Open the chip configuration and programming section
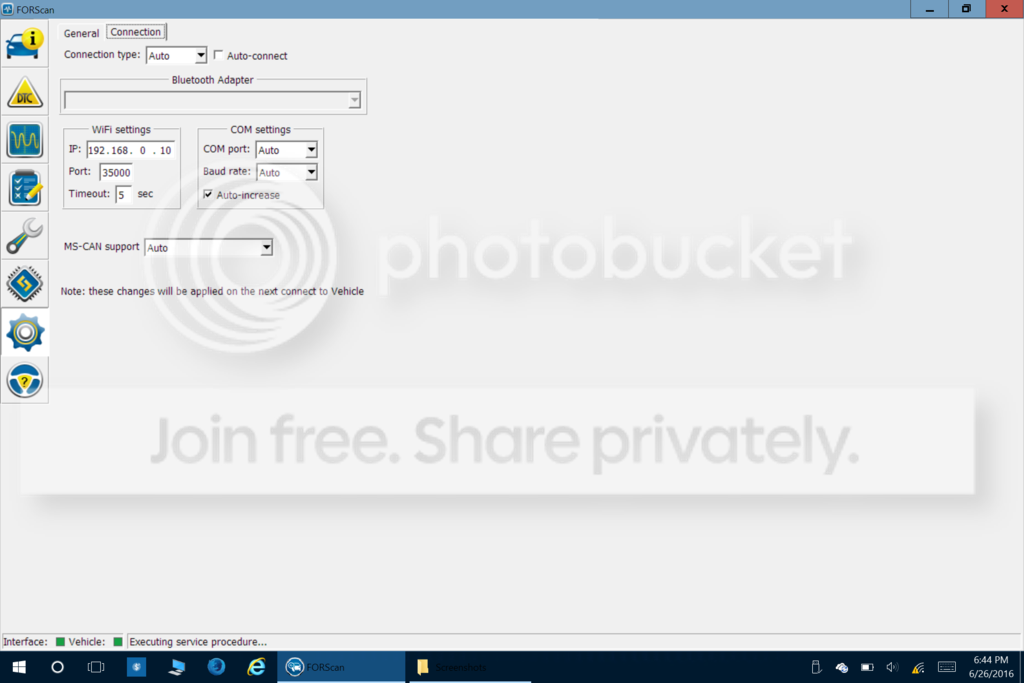 (25, 284)
